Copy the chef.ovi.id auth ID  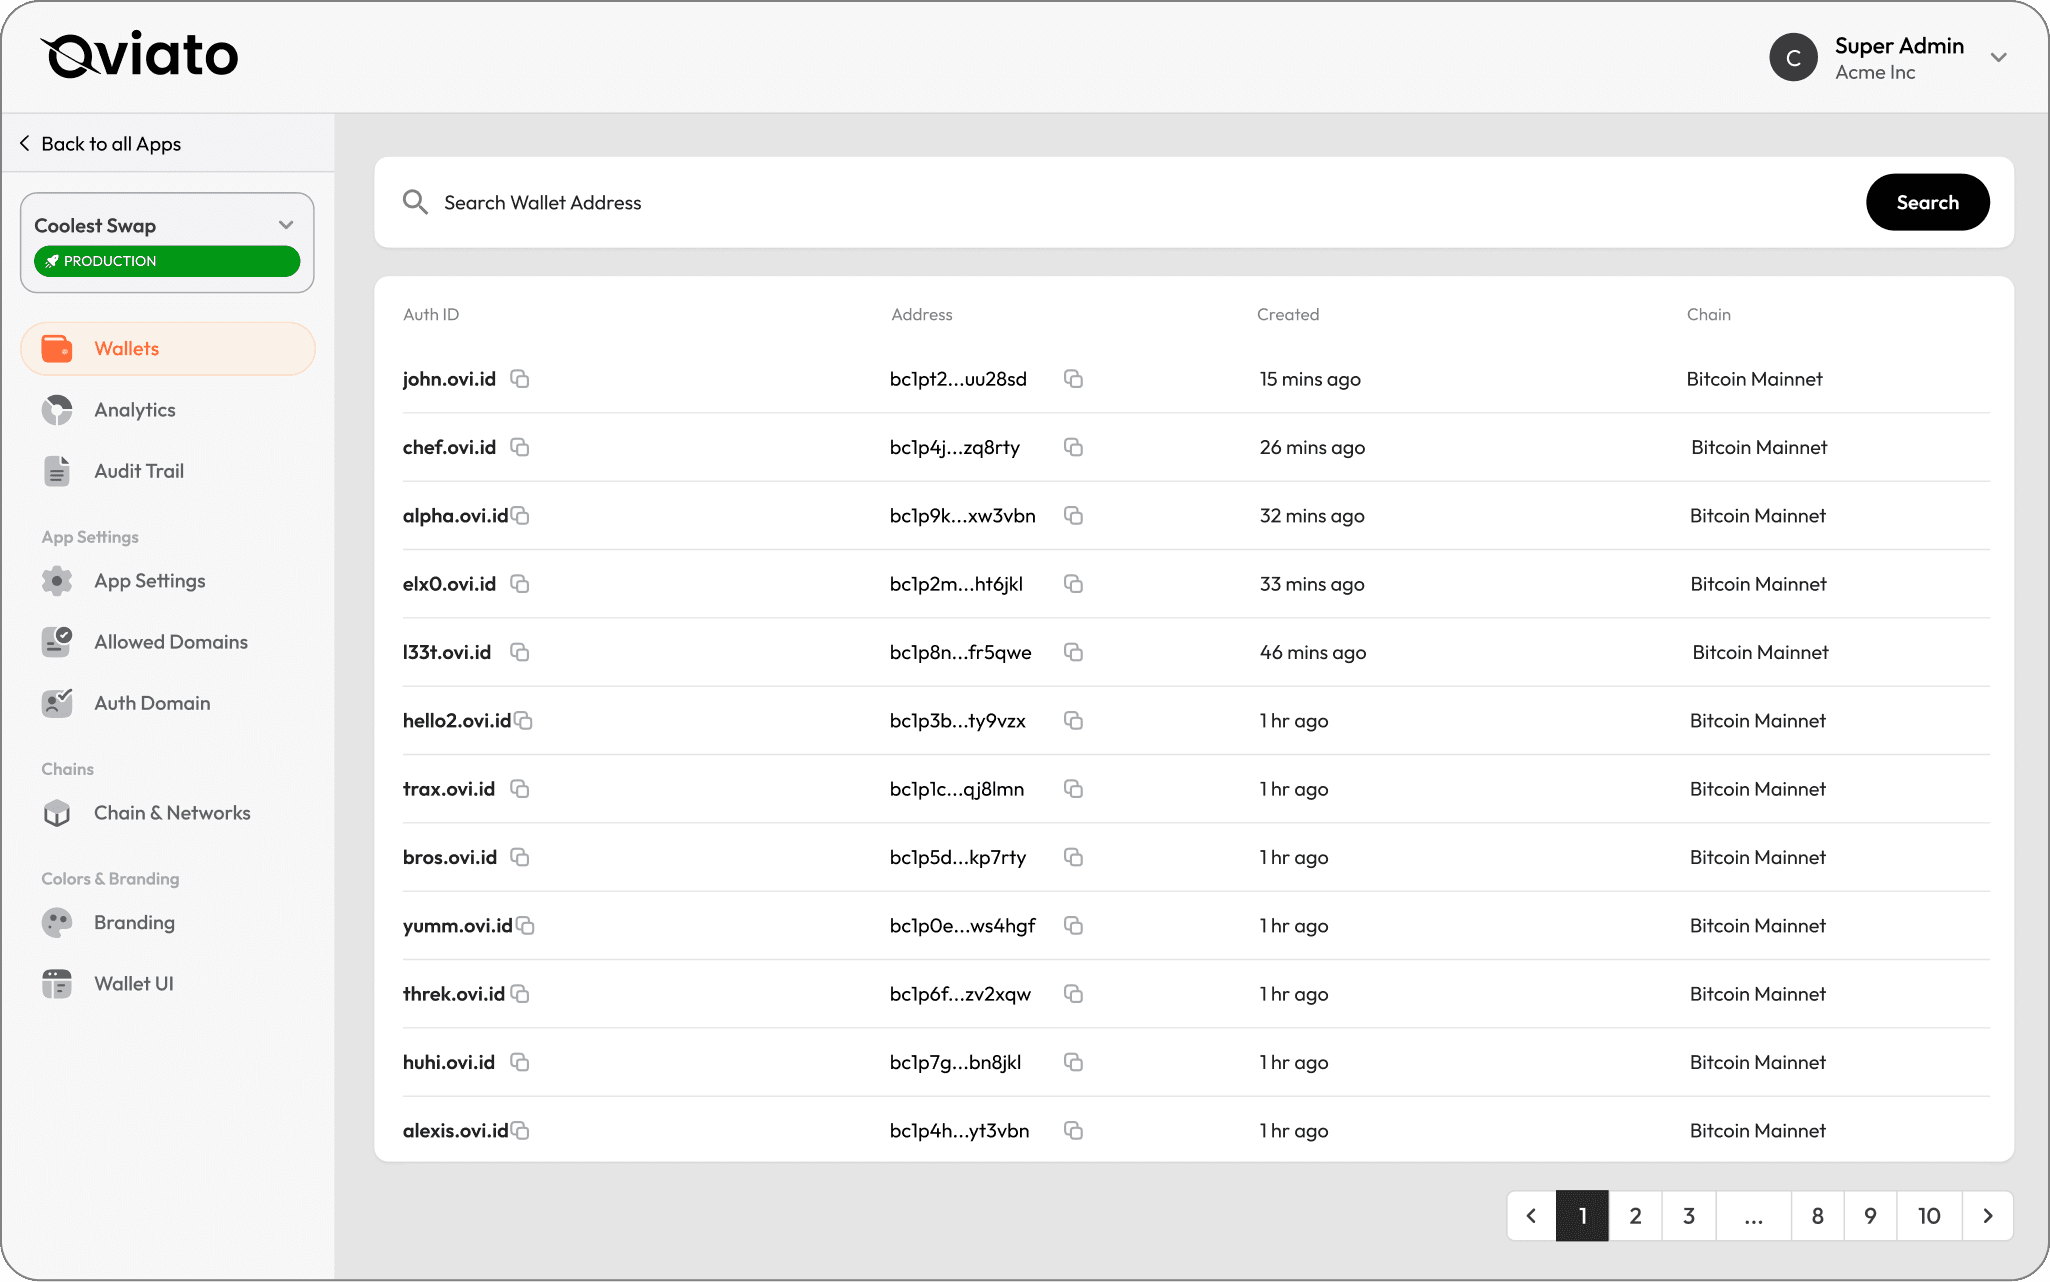(520, 447)
